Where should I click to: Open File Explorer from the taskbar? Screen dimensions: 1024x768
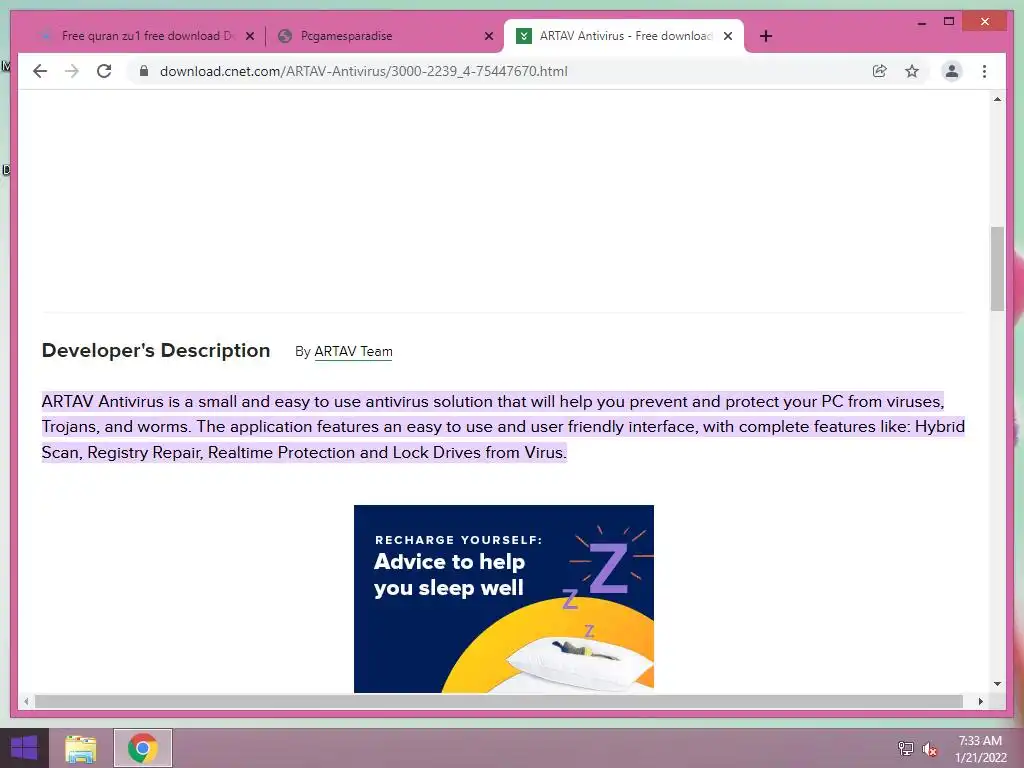click(x=80, y=748)
